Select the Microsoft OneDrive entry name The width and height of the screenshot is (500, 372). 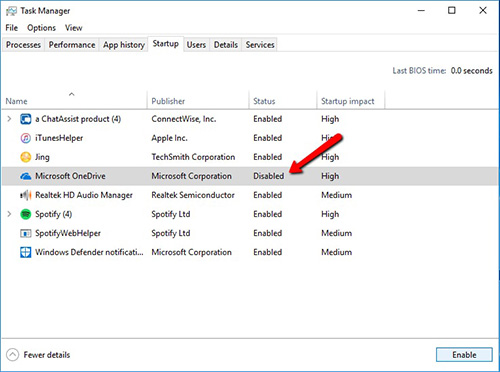tap(70, 176)
